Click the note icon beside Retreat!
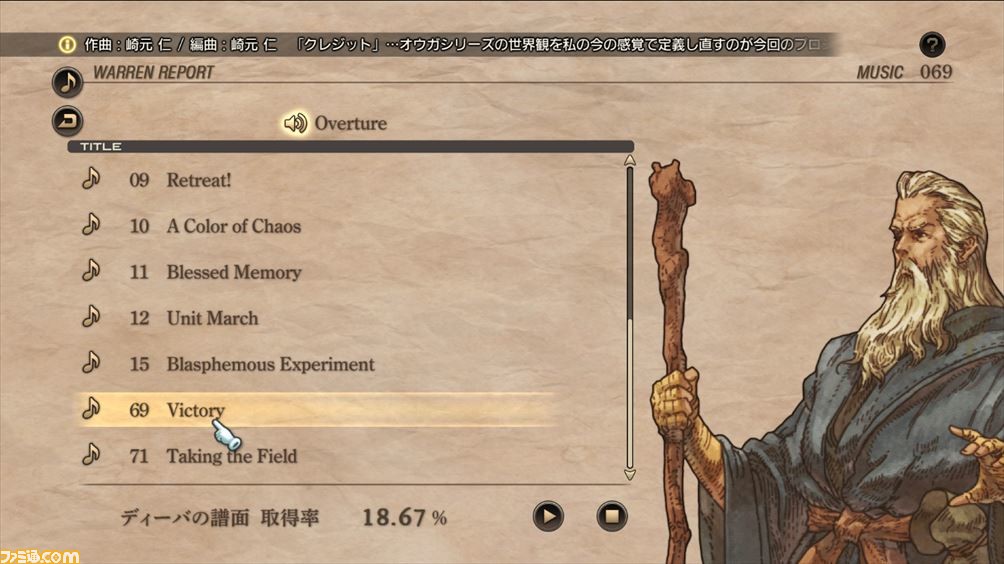1004x564 pixels. [91, 179]
